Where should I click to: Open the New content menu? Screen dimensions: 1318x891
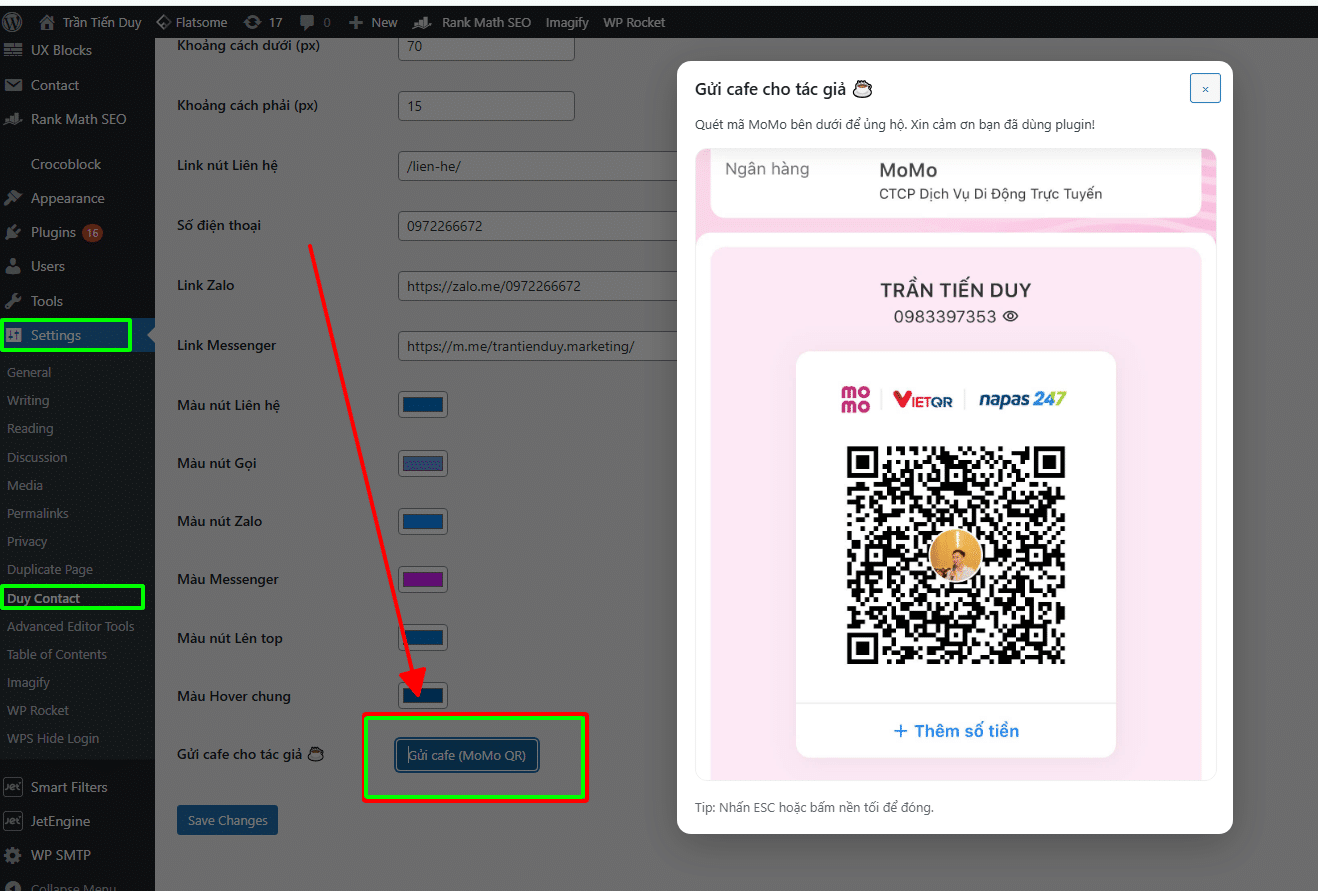373,22
